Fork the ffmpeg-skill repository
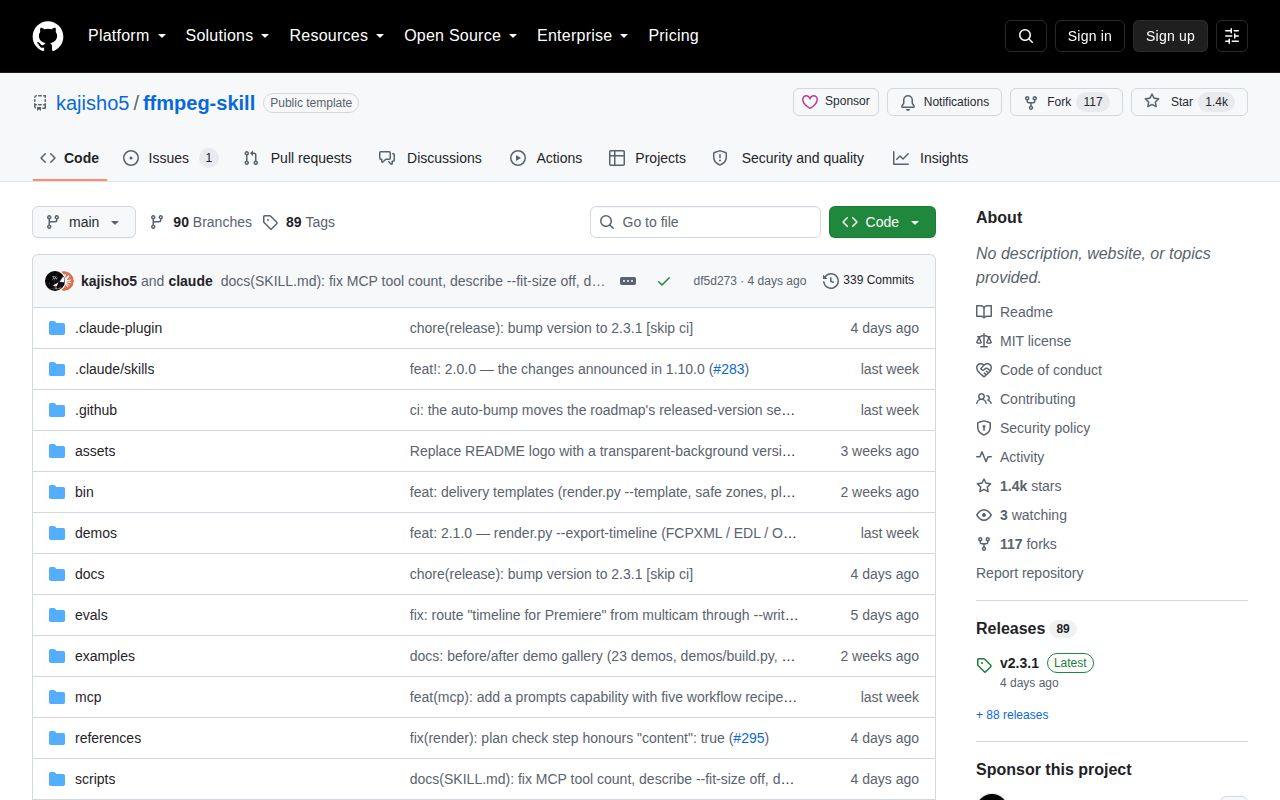 pyautogui.click(x=1066, y=102)
